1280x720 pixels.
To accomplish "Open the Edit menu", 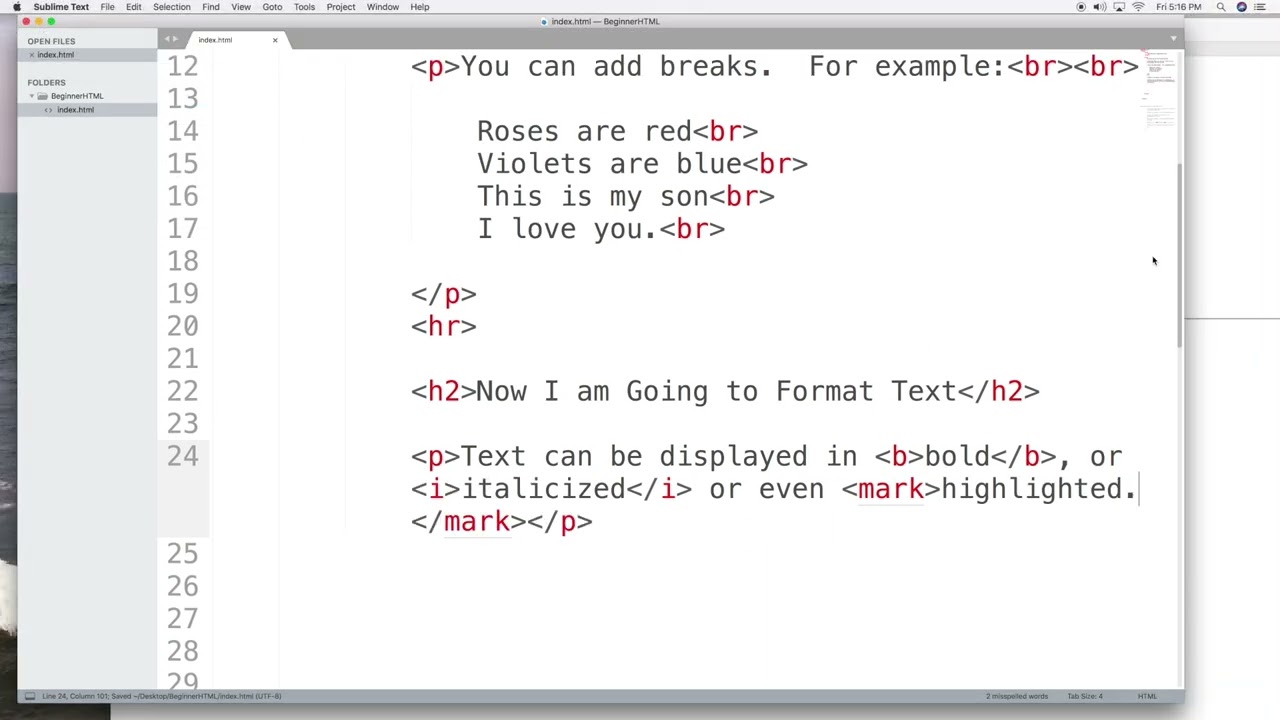I will click(133, 7).
